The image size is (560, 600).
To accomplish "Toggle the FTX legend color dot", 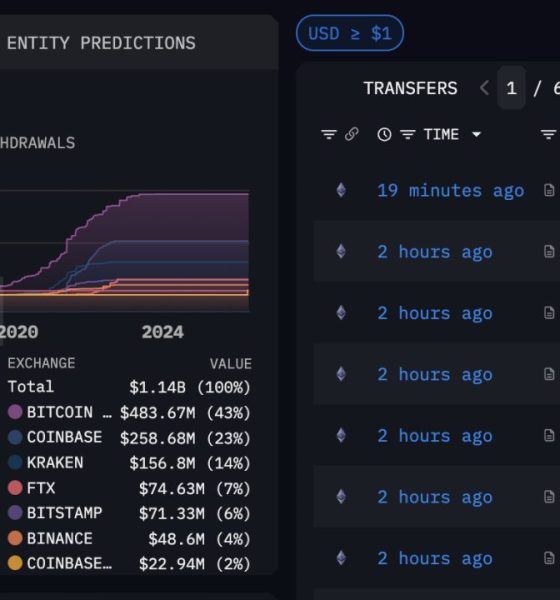I will [x=15, y=488].
